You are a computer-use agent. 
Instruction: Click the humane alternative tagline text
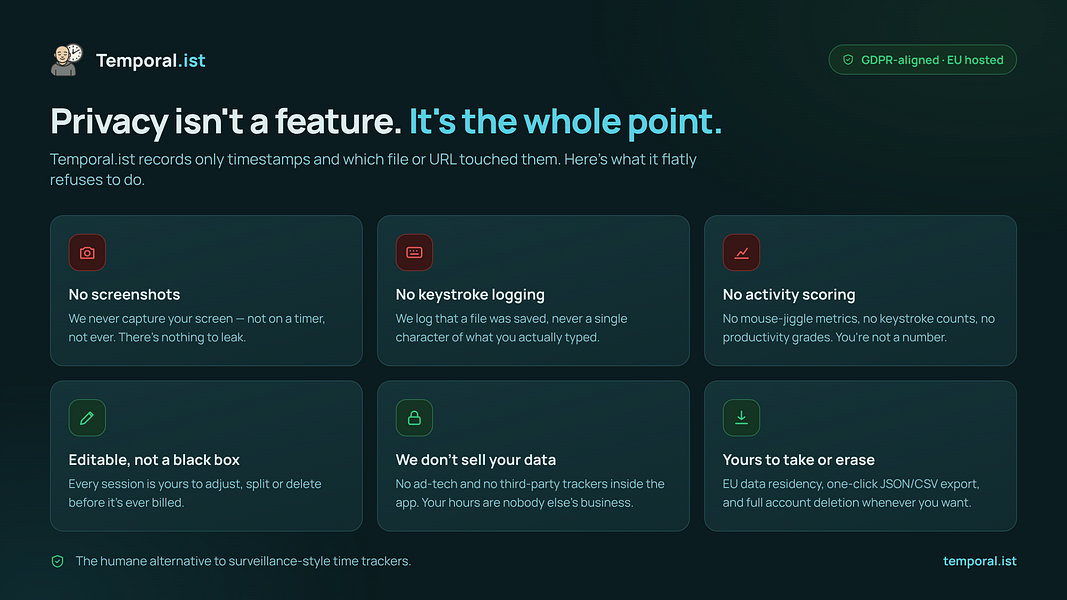point(243,561)
